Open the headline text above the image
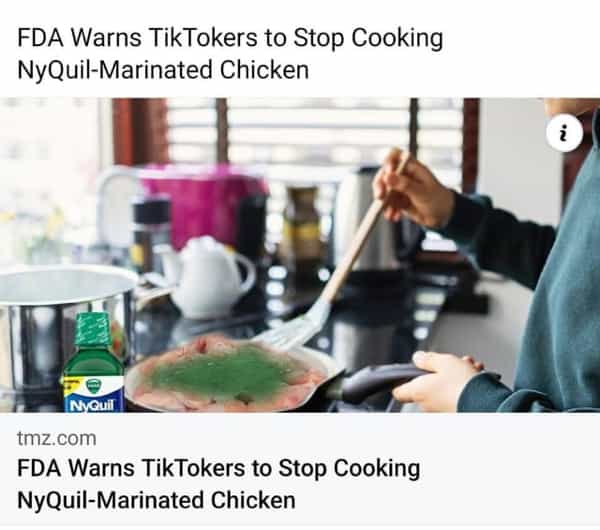600x530 pixels. (230, 54)
